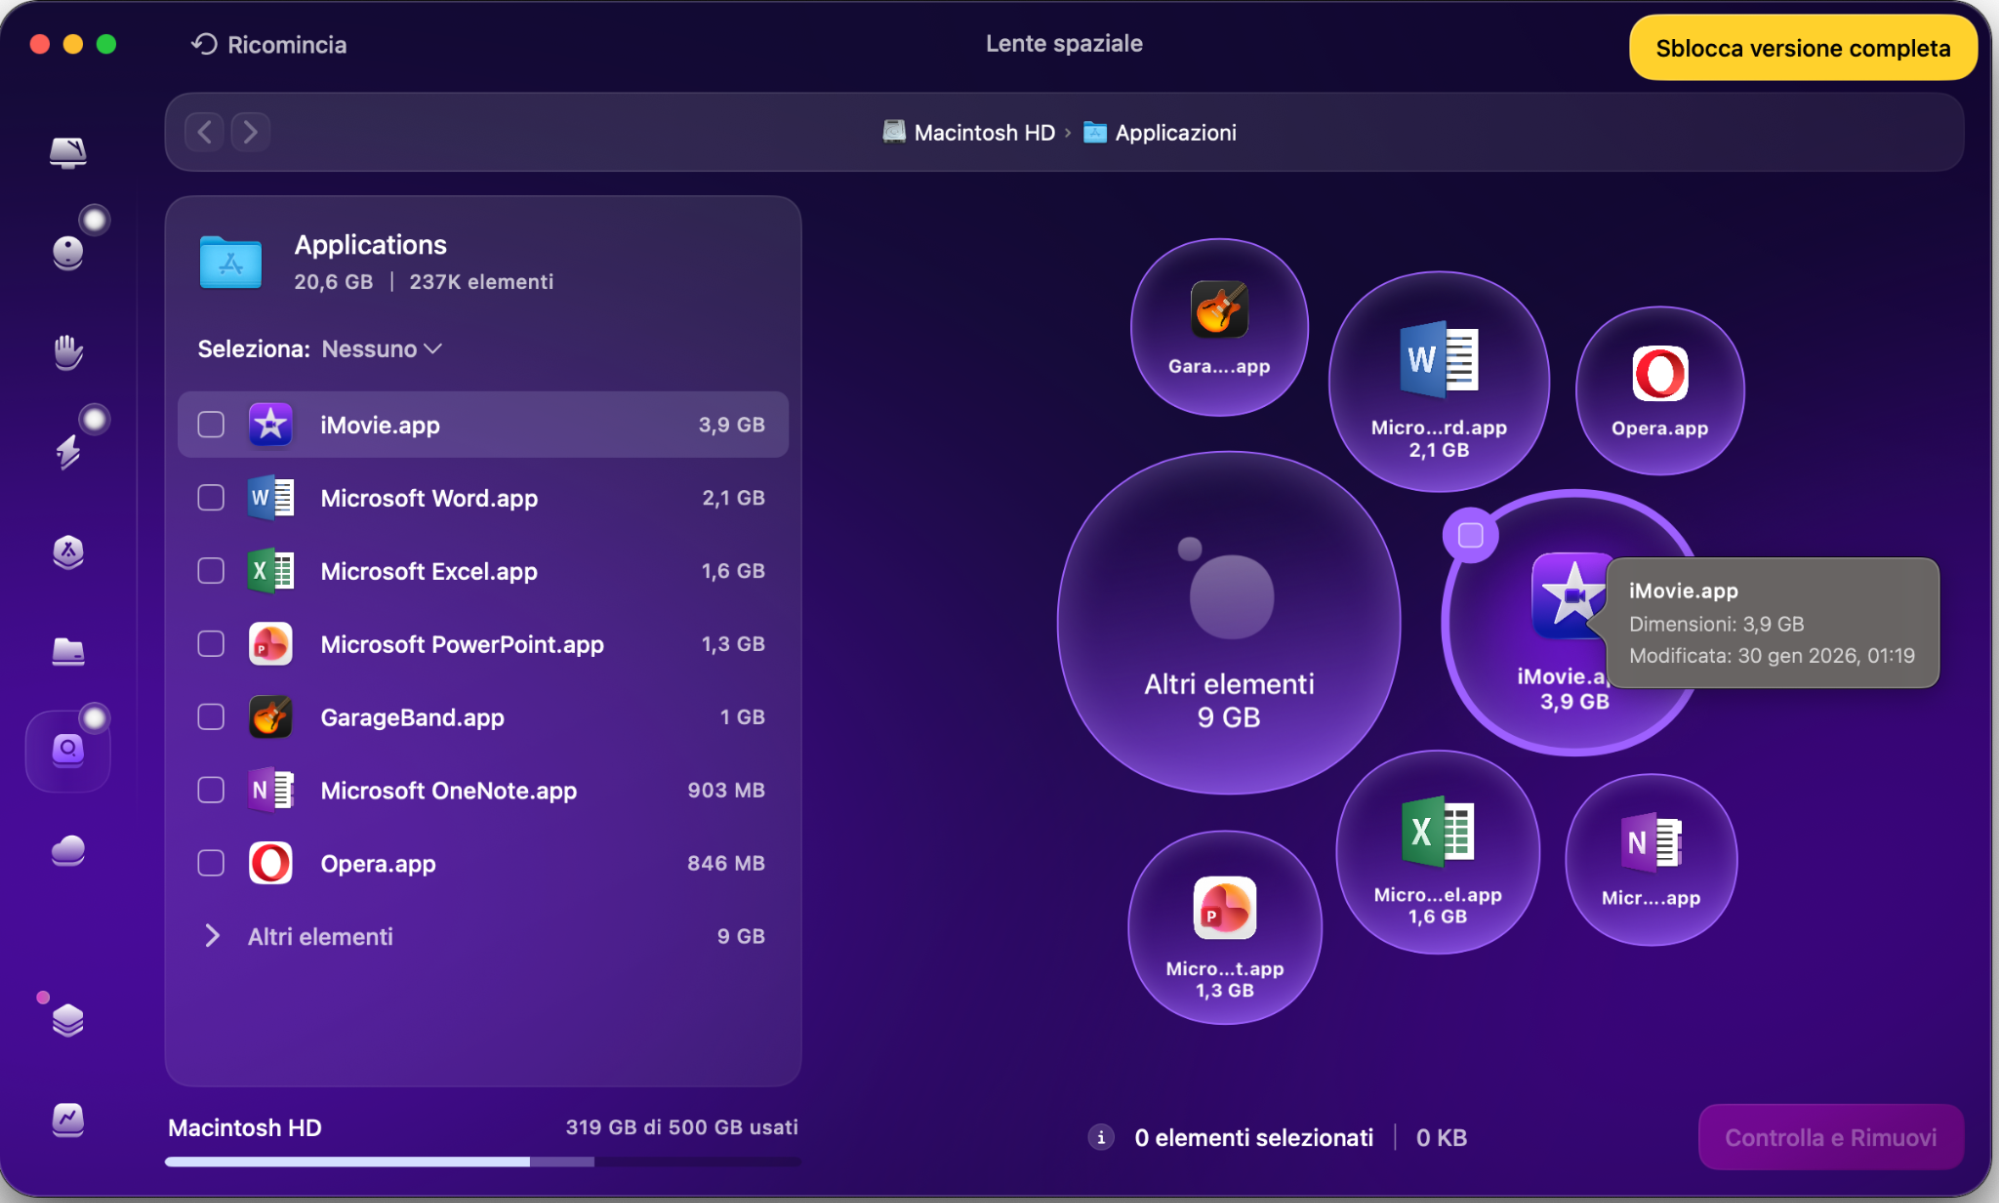Image resolution: width=1999 pixels, height=1203 pixels.
Task: Open the Speed lightning module in the sidebar
Action: click(x=68, y=452)
